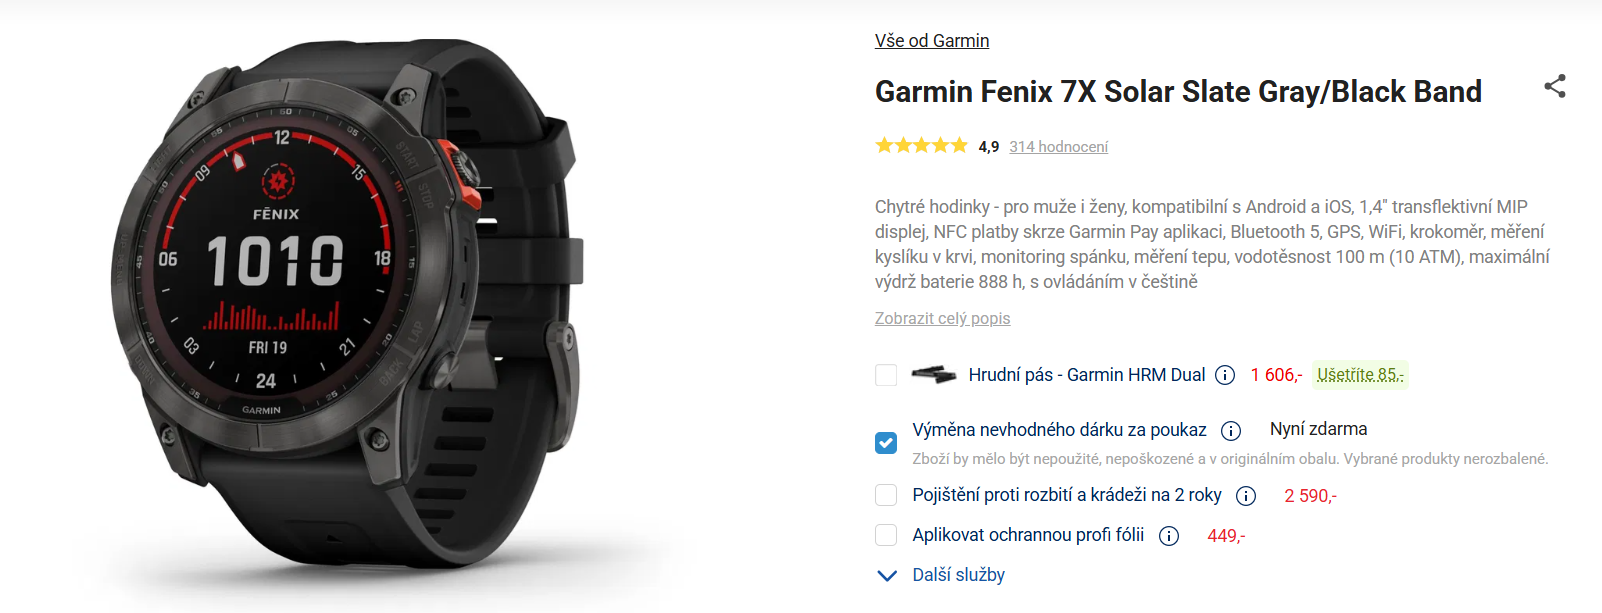
Task: Tick Aplikovat ochrannou profi fólii checkbox
Action: point(886,535)
